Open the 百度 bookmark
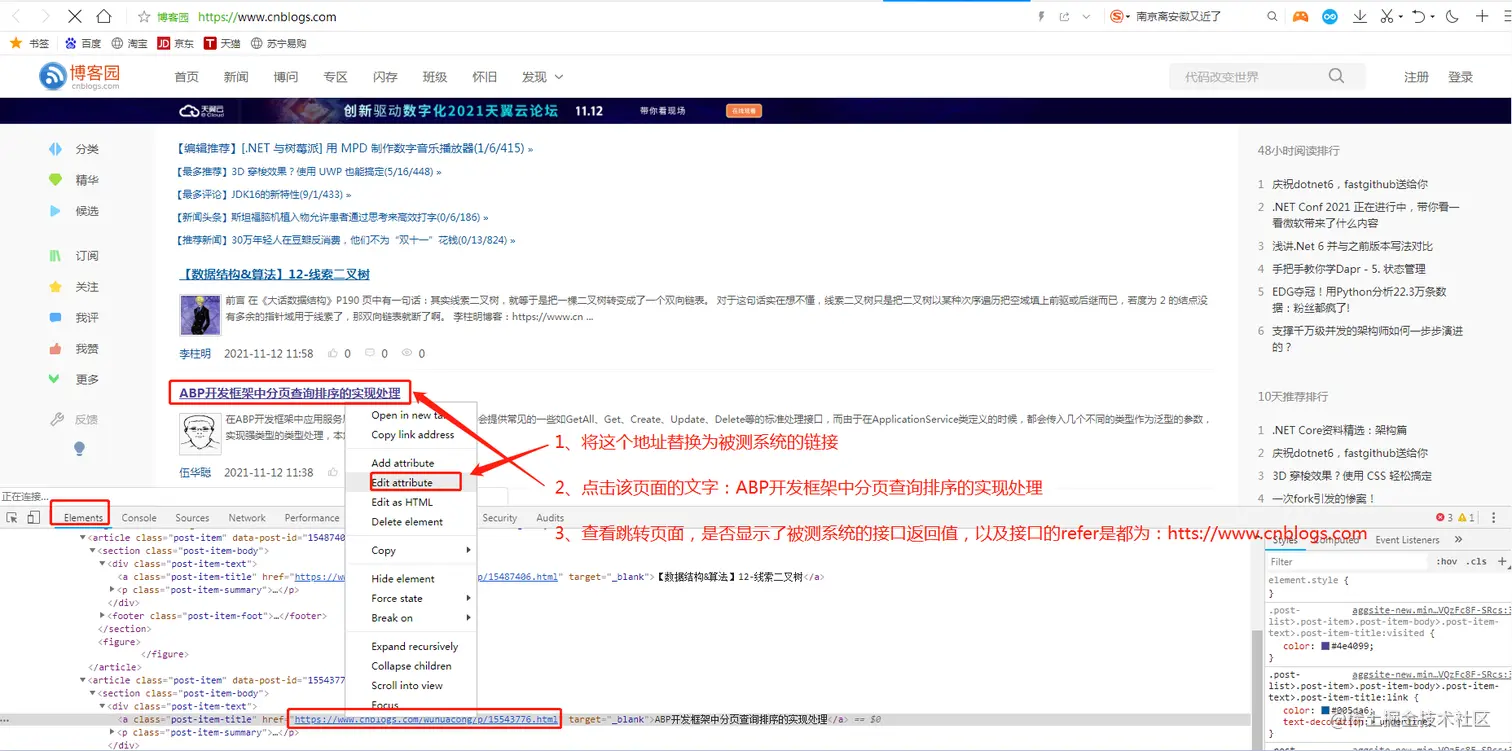 tap(83, 43)
